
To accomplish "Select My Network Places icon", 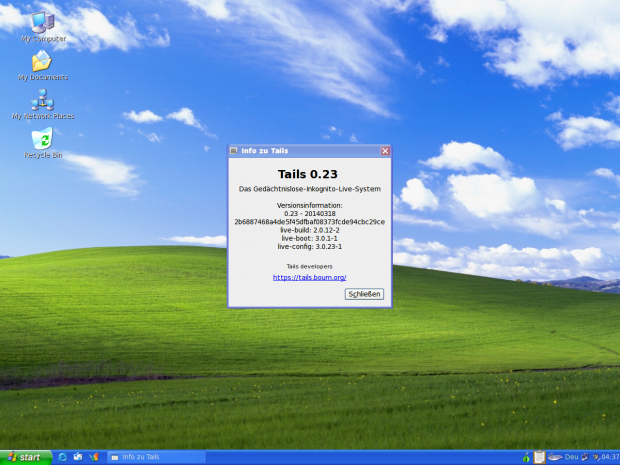I will (43, 104).
